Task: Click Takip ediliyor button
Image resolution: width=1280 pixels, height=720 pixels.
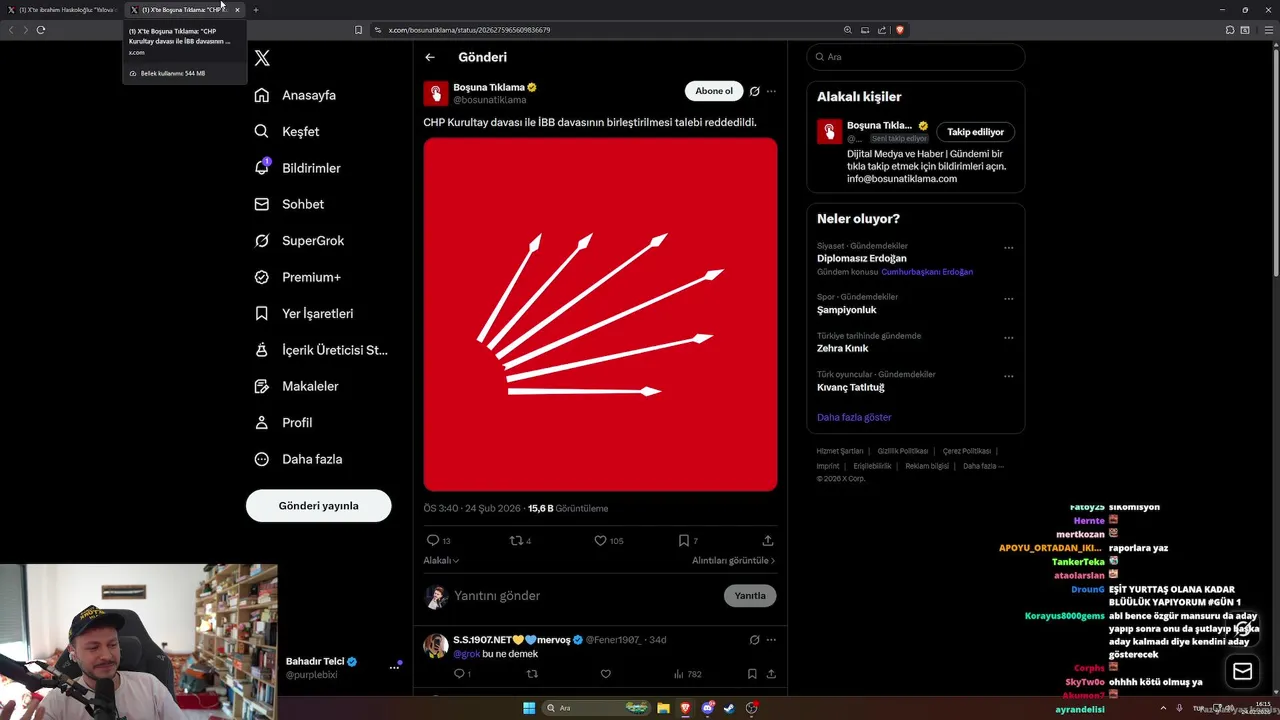Action: (x=975, y=132)
